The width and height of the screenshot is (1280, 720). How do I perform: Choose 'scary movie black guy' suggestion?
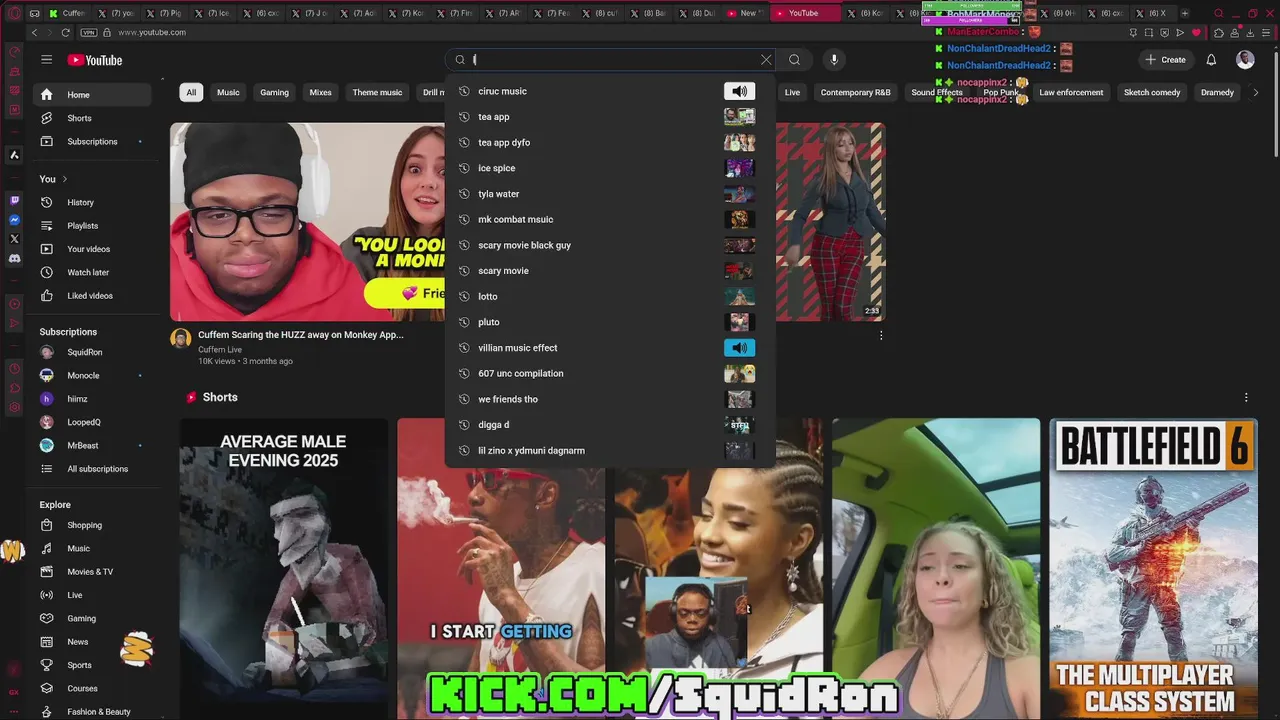pos(610,245)
